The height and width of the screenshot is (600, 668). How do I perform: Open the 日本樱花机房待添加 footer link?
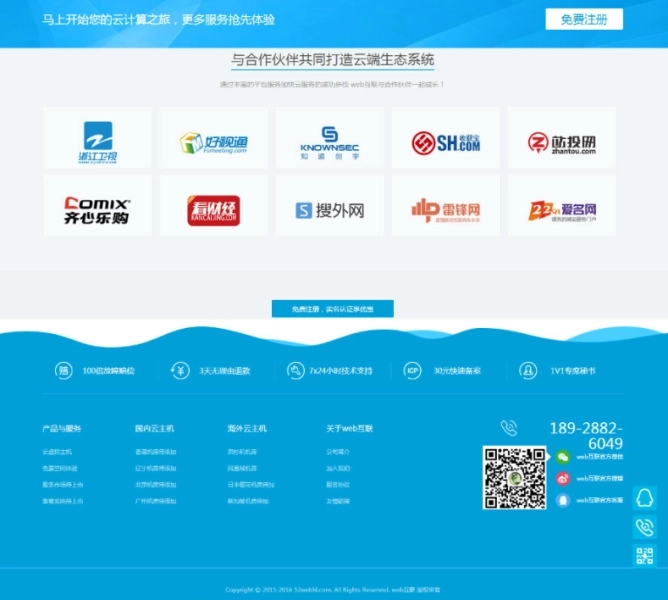(x=251, y=485)
